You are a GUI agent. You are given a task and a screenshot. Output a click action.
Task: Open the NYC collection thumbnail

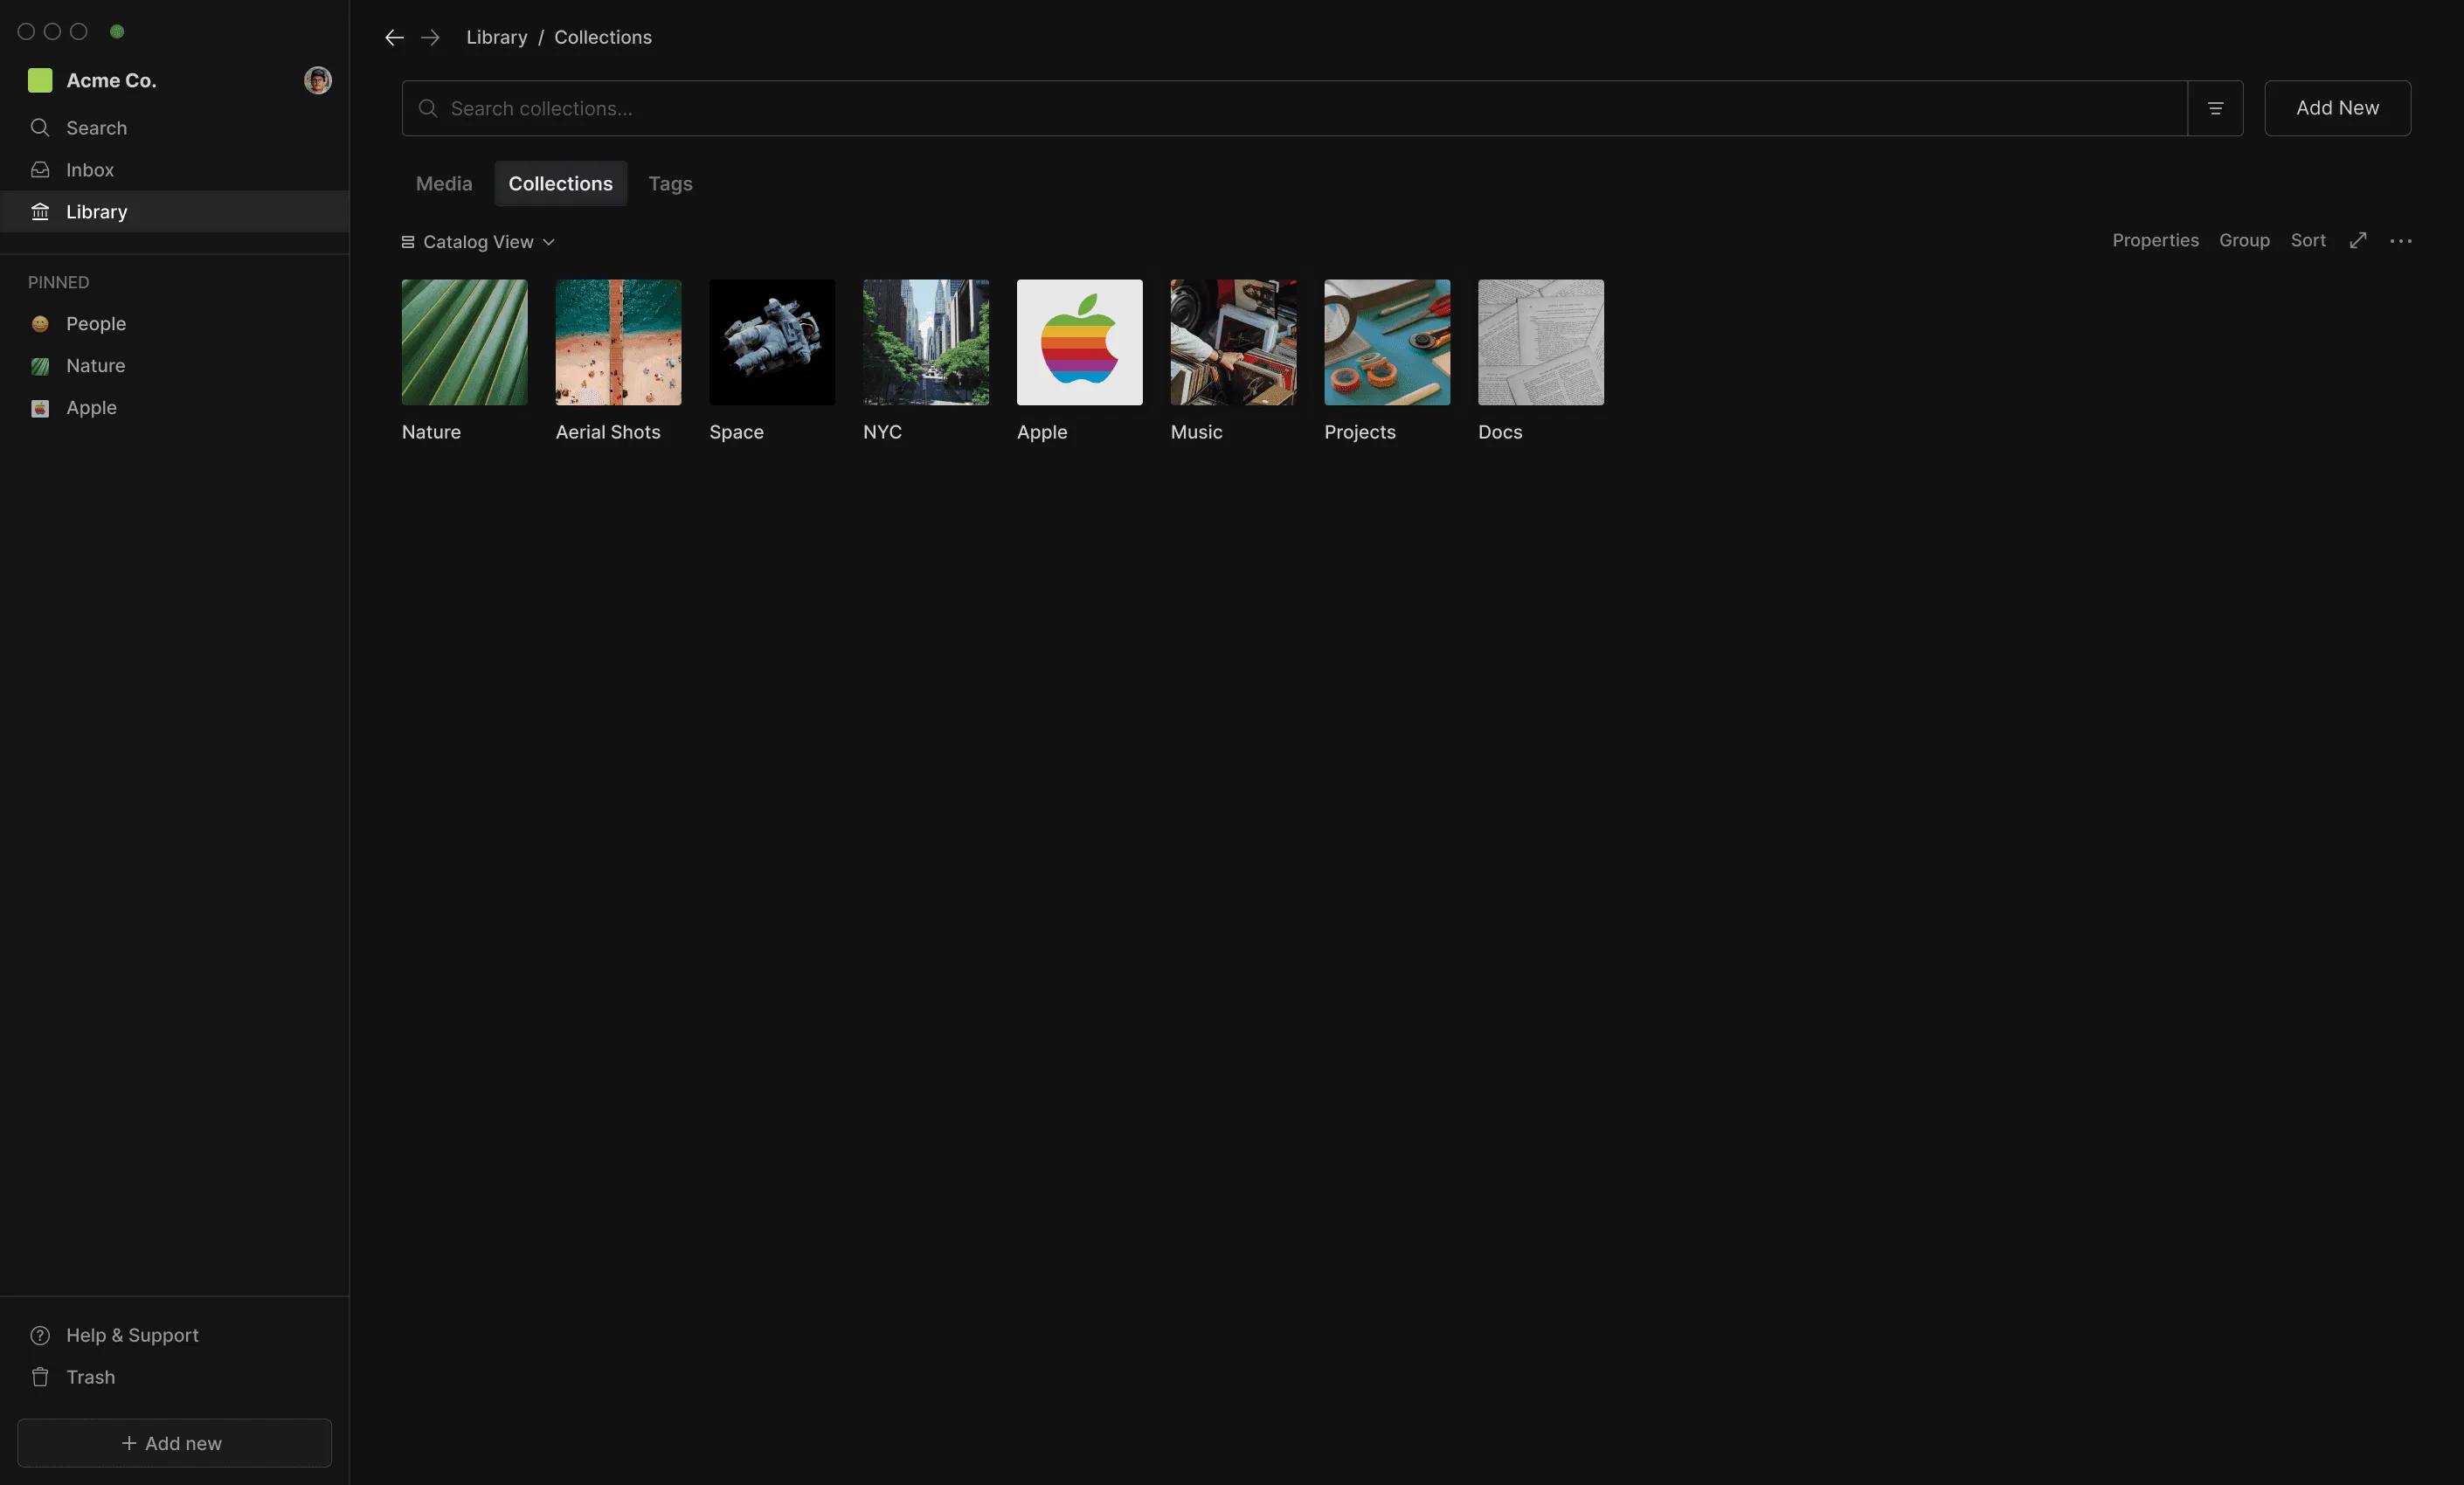pyautogui.click(x=926, y=342)
